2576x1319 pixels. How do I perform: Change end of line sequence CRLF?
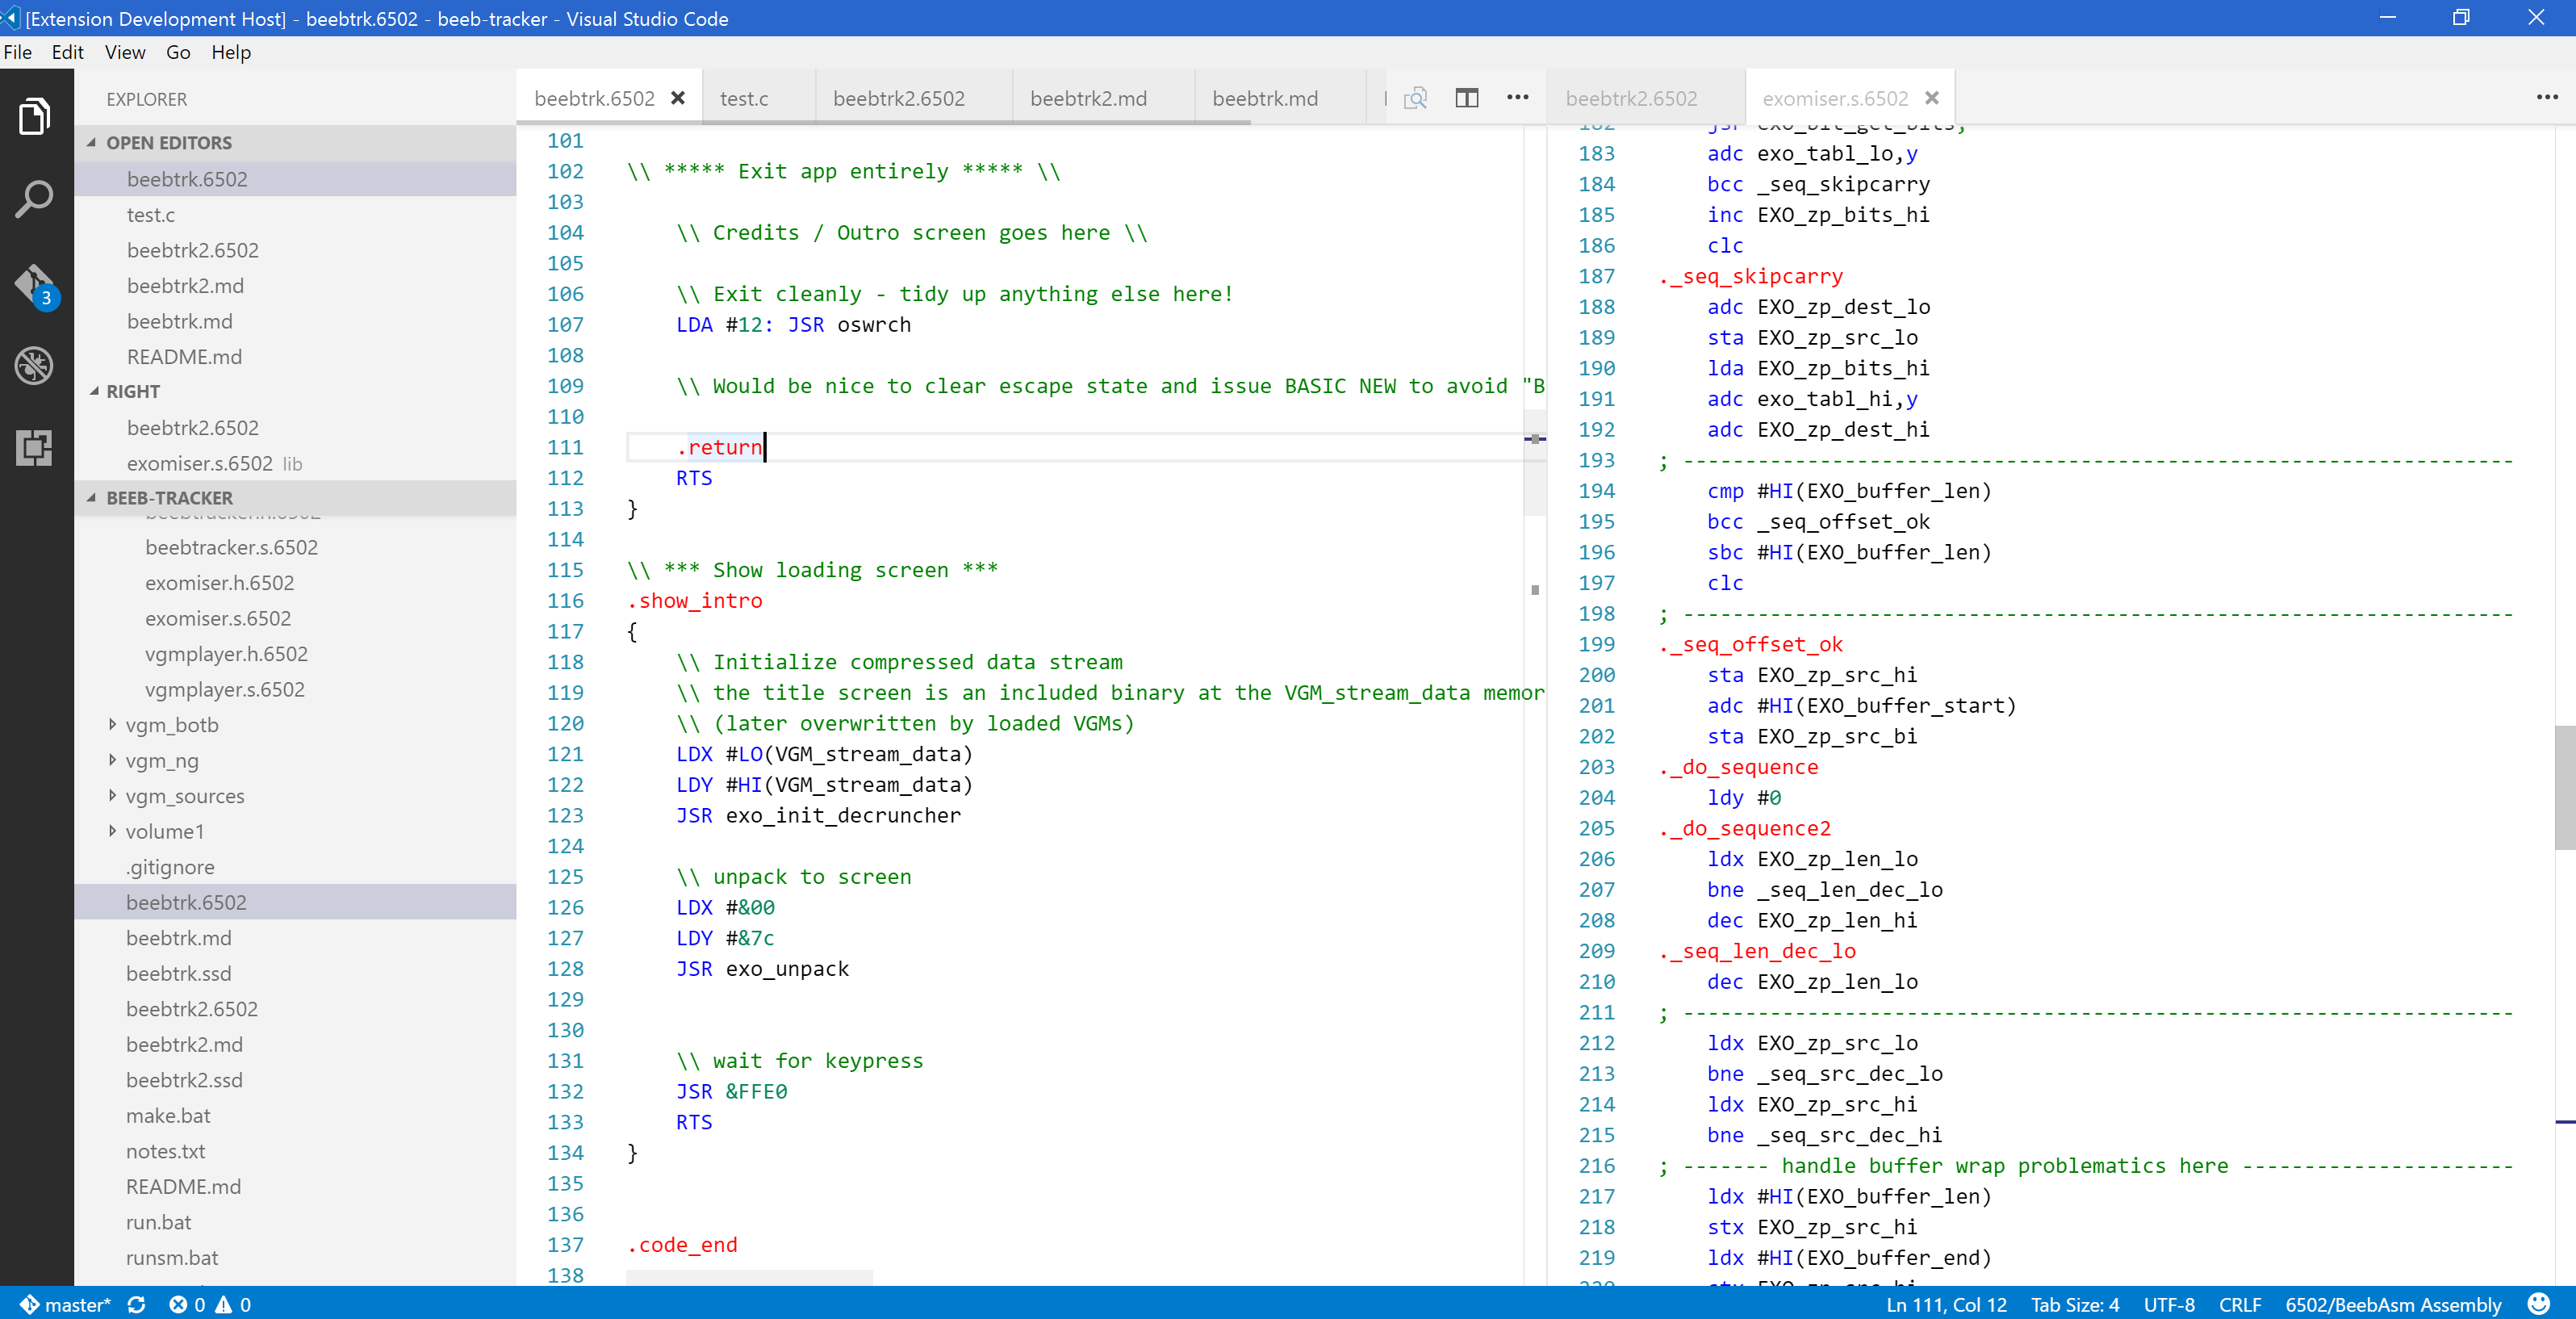(x=2239, y=1304)
